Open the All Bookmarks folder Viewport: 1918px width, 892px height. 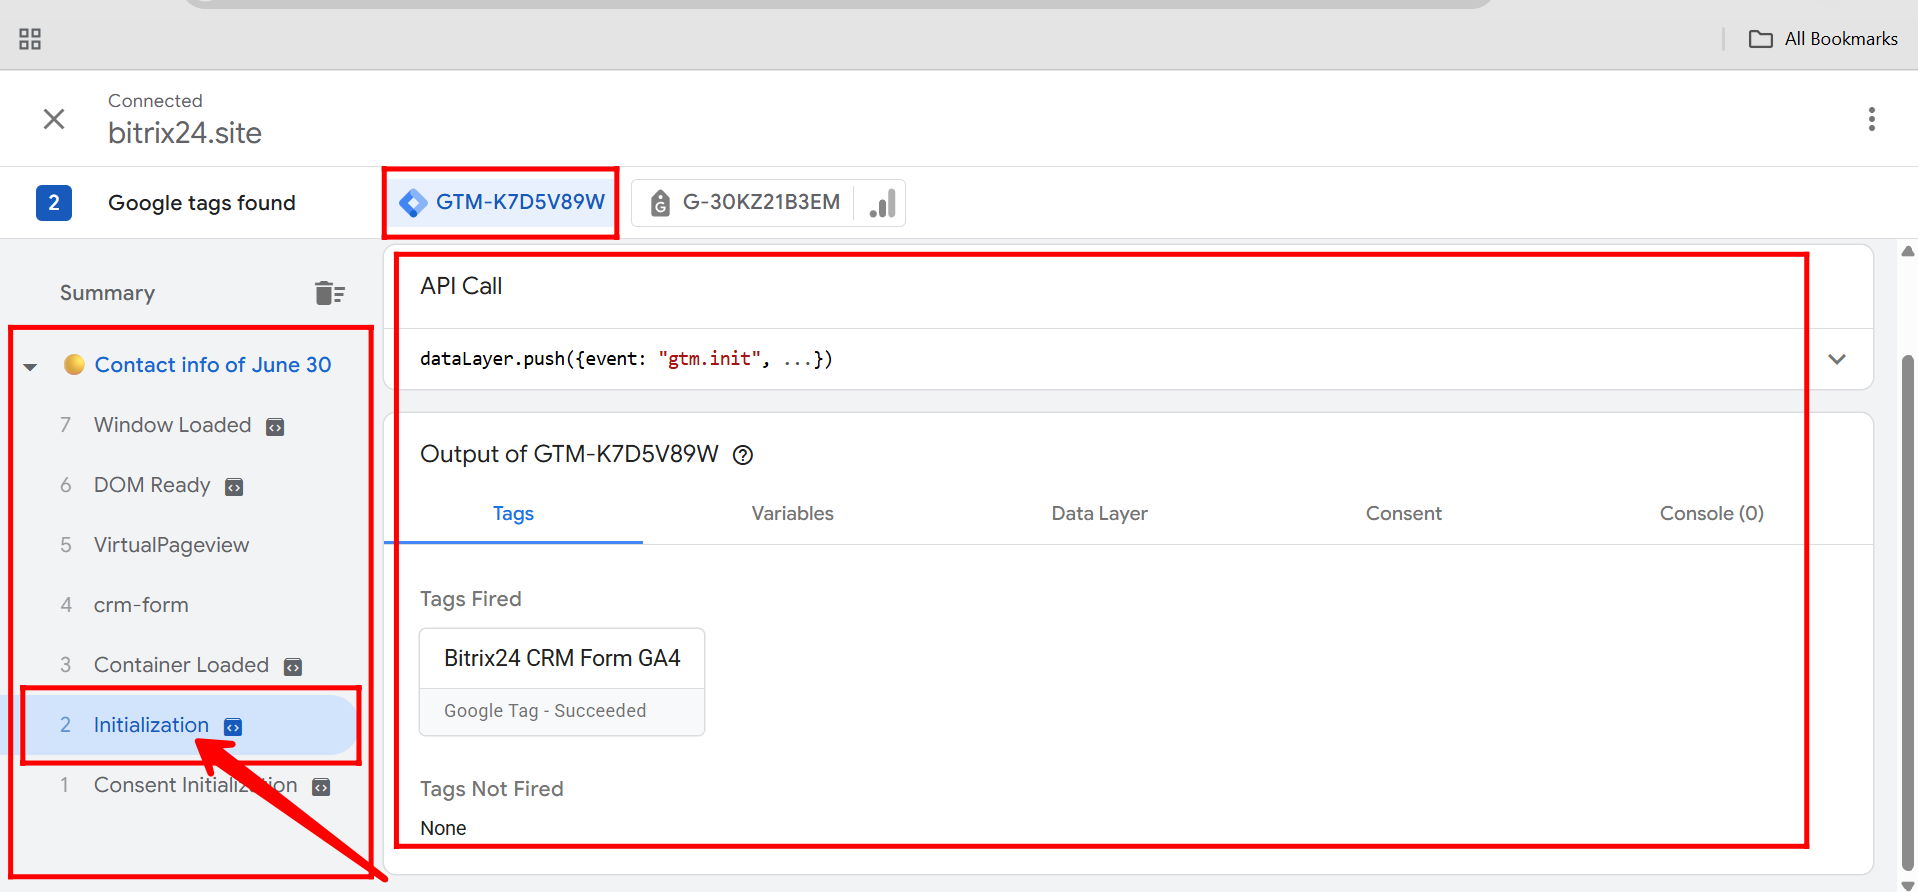coord(1823,39)
